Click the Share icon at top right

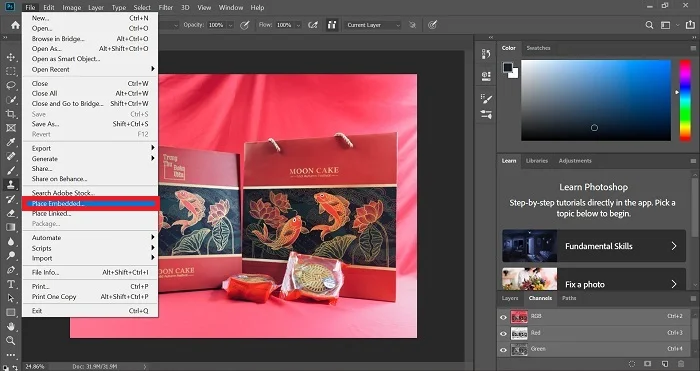[690, 25]
